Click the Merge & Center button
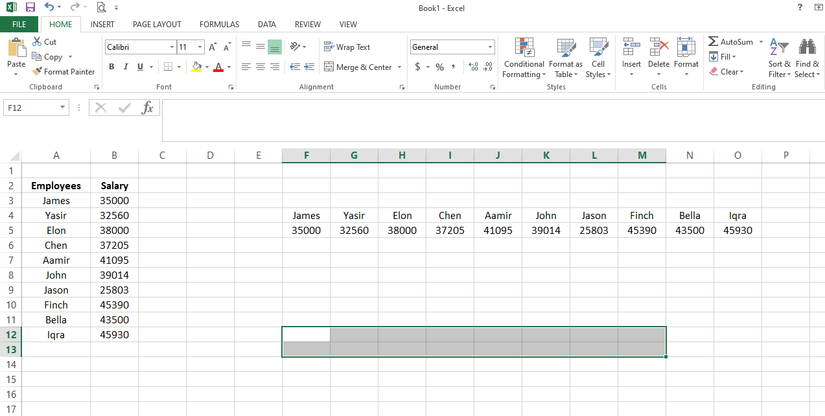This screenshot has width=825, height=416. click(x=357, y=67)
